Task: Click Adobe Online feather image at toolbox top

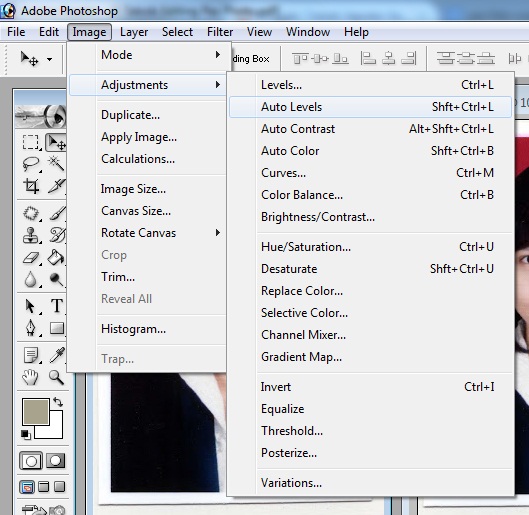Action: [40, 116]
